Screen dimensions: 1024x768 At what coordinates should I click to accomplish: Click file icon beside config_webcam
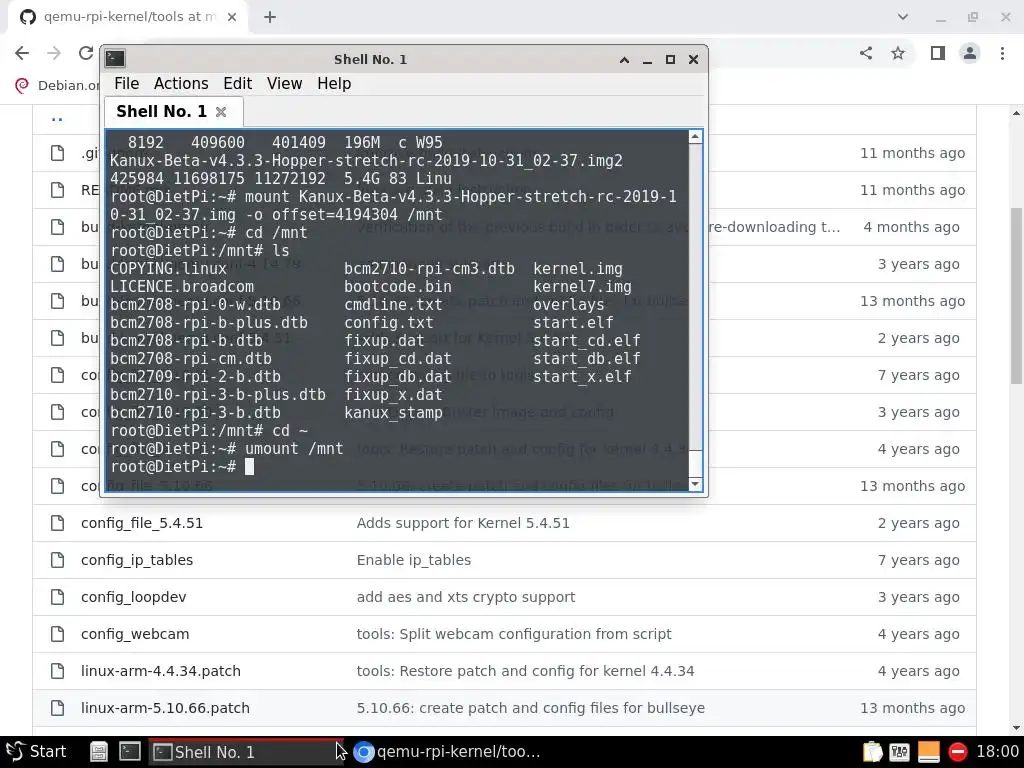(57, 634)
